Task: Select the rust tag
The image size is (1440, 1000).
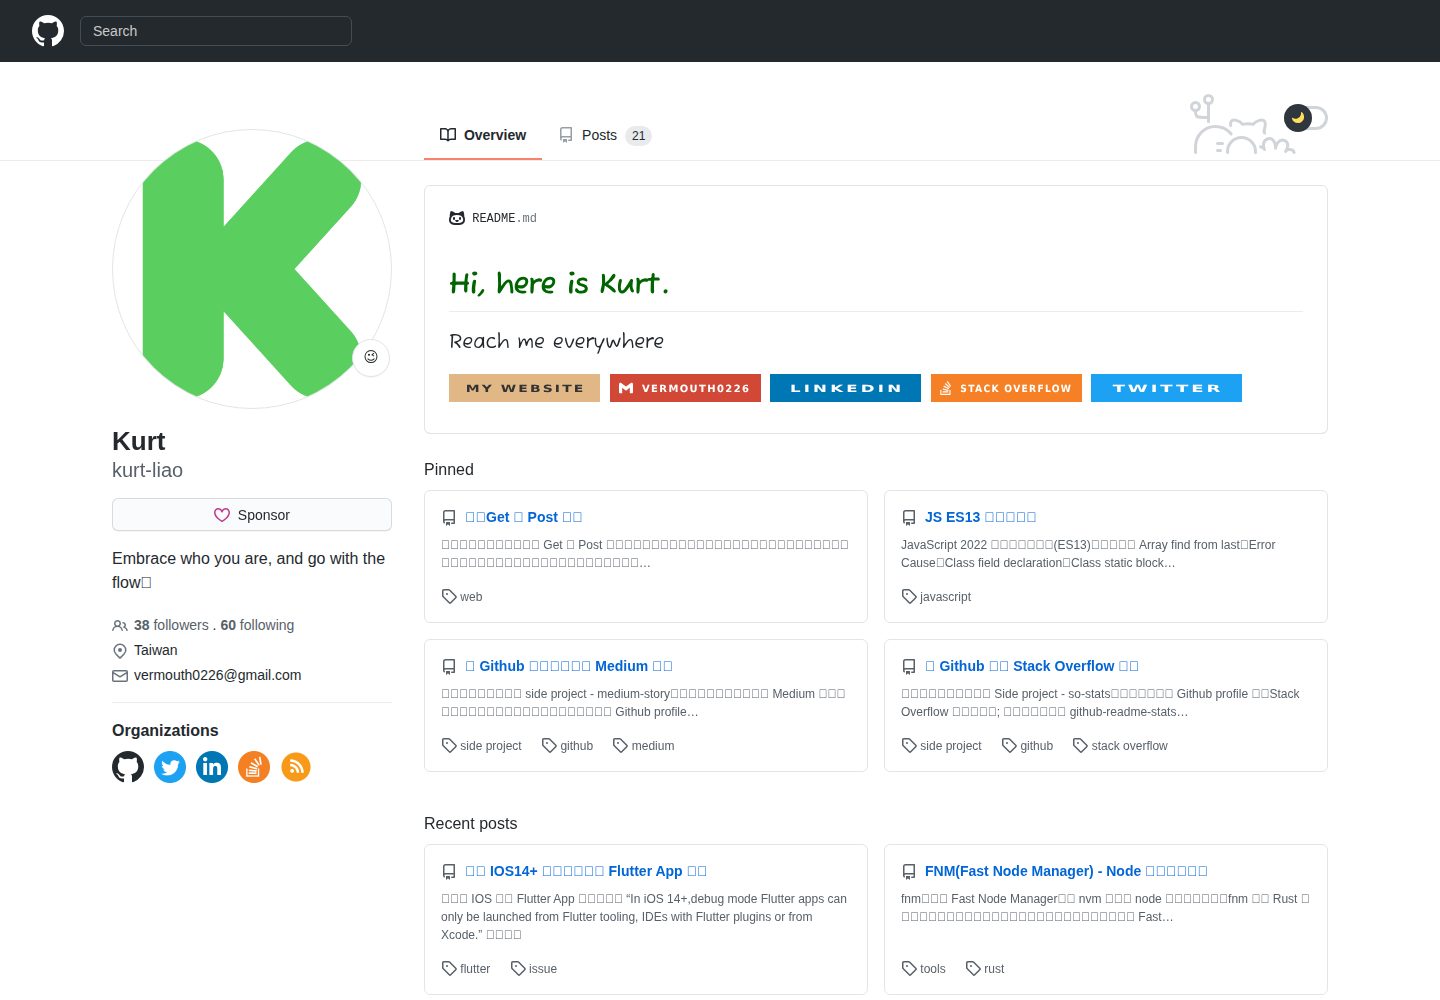Action: [985, 969]
